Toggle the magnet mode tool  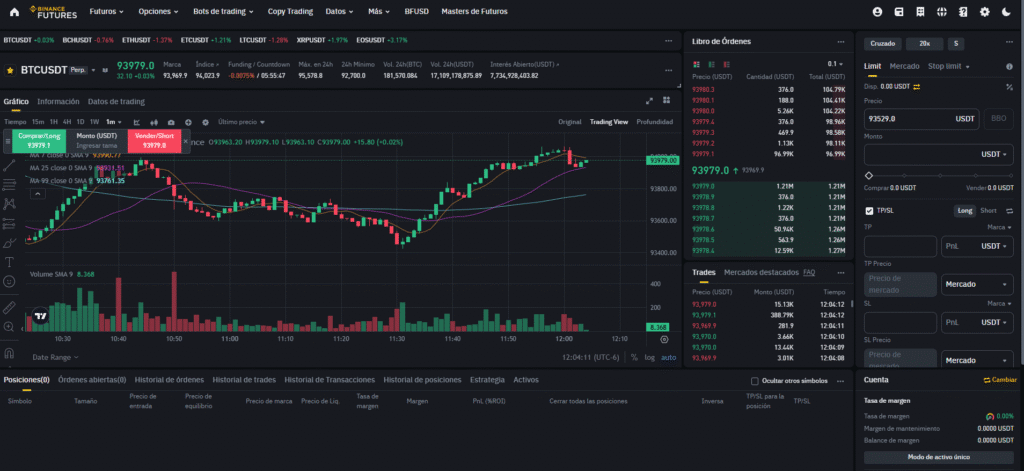[x=9, y=353]
